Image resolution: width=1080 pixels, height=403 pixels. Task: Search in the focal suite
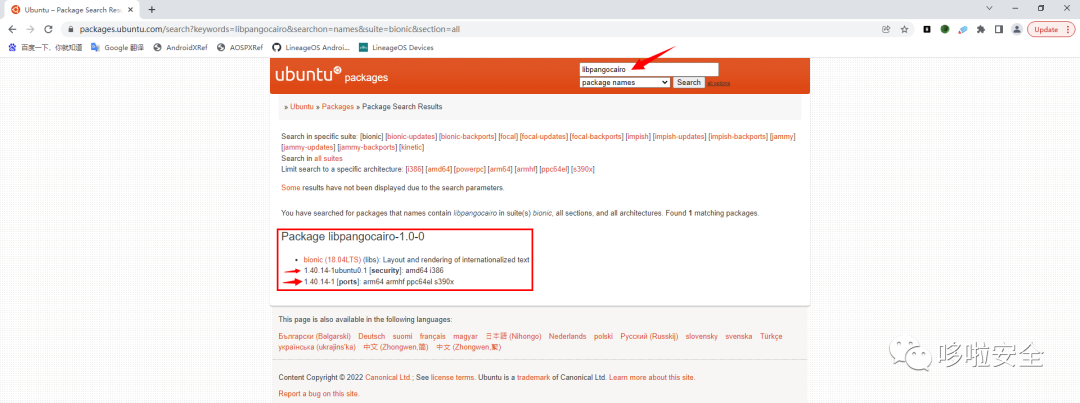click(x=508, y=136)
